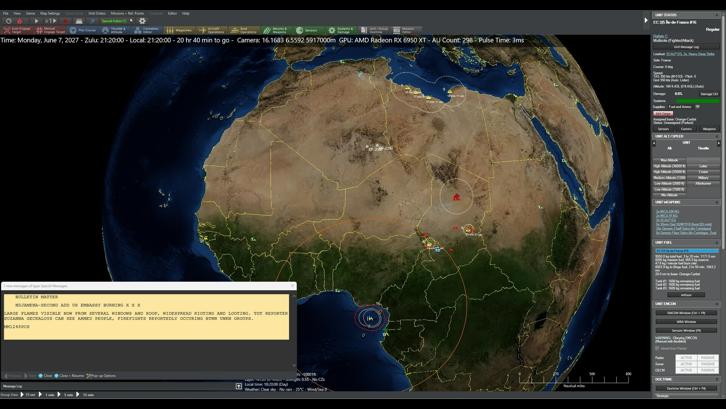Open the View menu
The width and height of the screenshot is (726, 409).
[17, 13]
